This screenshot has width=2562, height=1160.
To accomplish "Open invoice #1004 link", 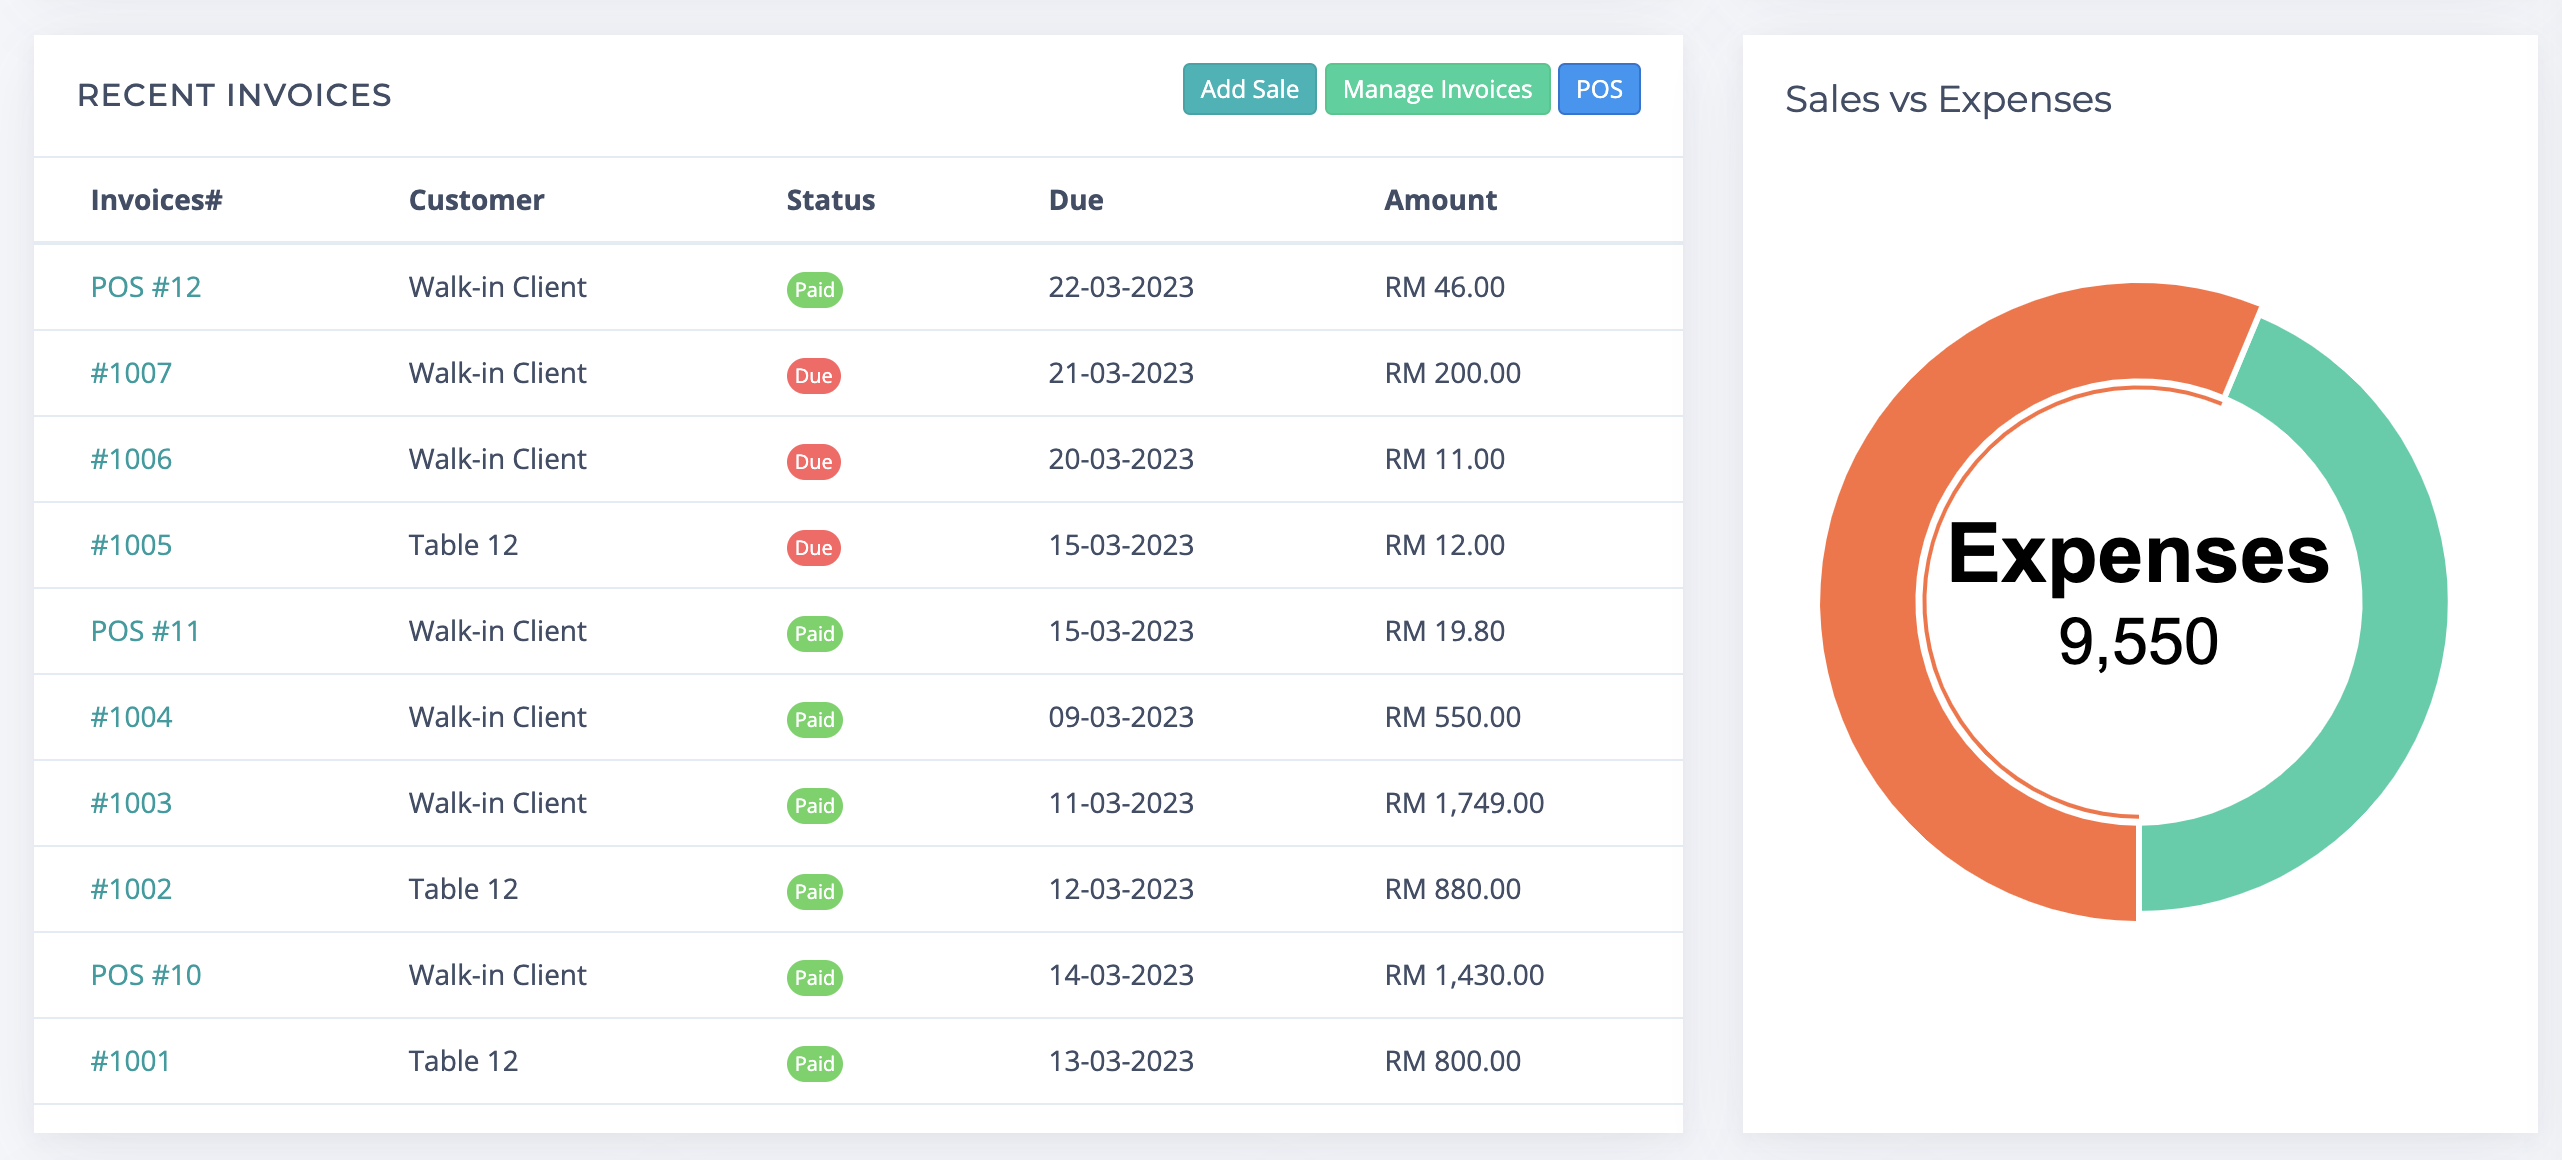I will [131, 717].
